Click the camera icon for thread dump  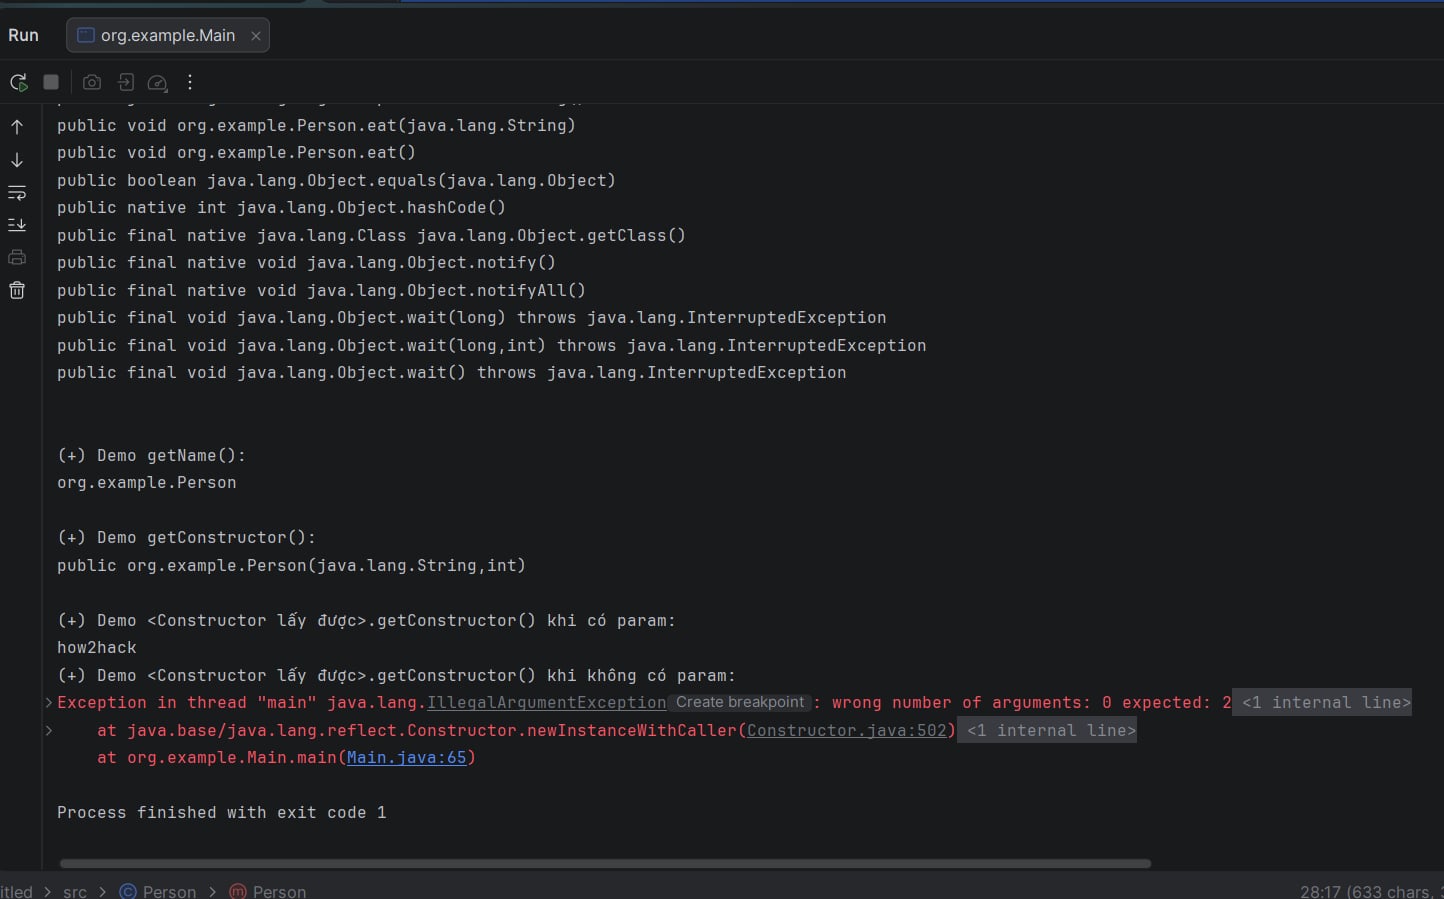point(92,83)
